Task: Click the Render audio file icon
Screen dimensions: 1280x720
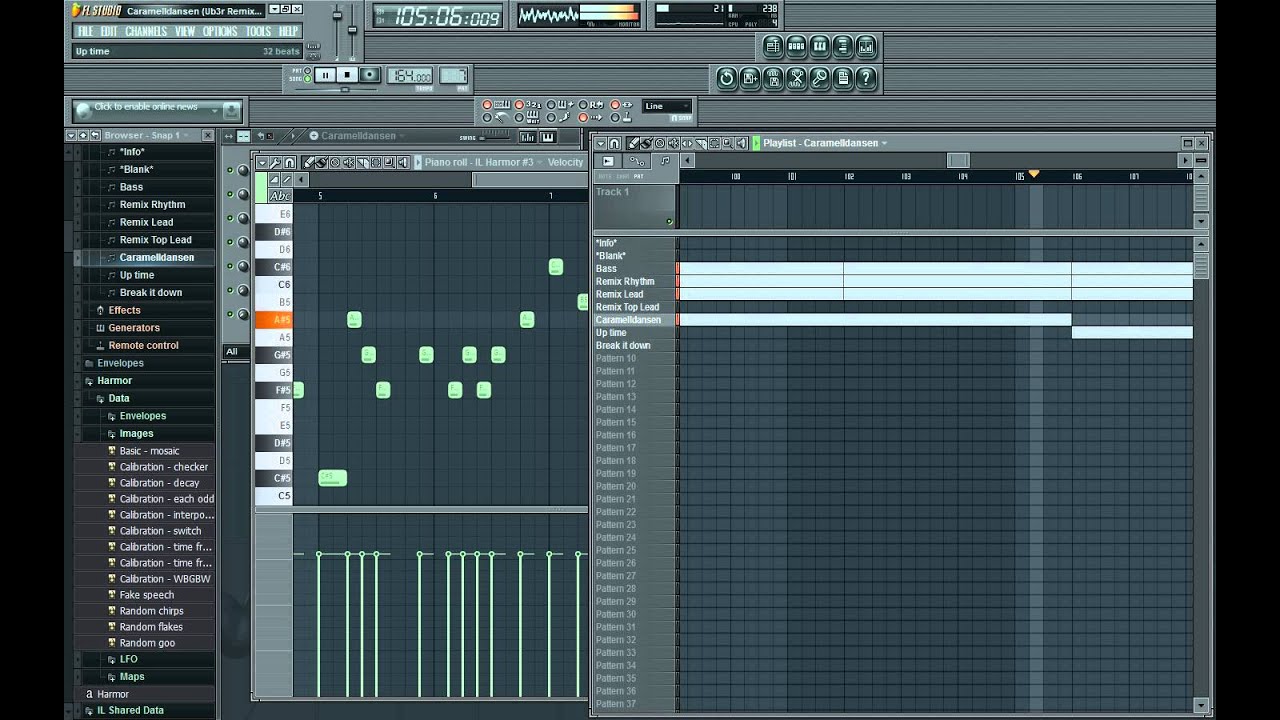Action: (773, 78)
